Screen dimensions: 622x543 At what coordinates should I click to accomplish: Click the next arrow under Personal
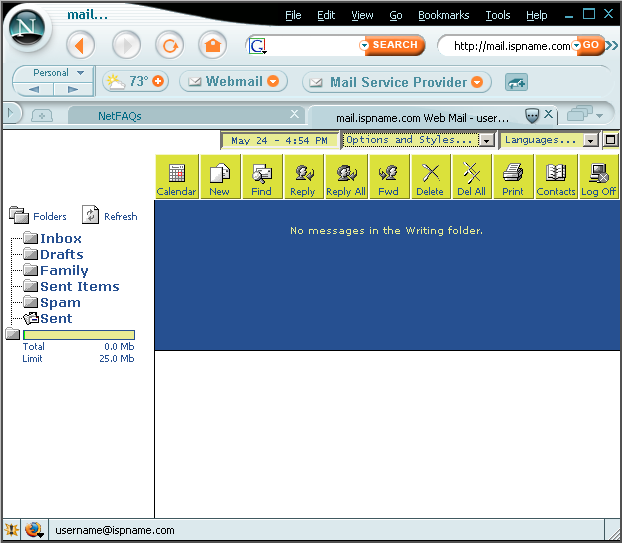73,89
